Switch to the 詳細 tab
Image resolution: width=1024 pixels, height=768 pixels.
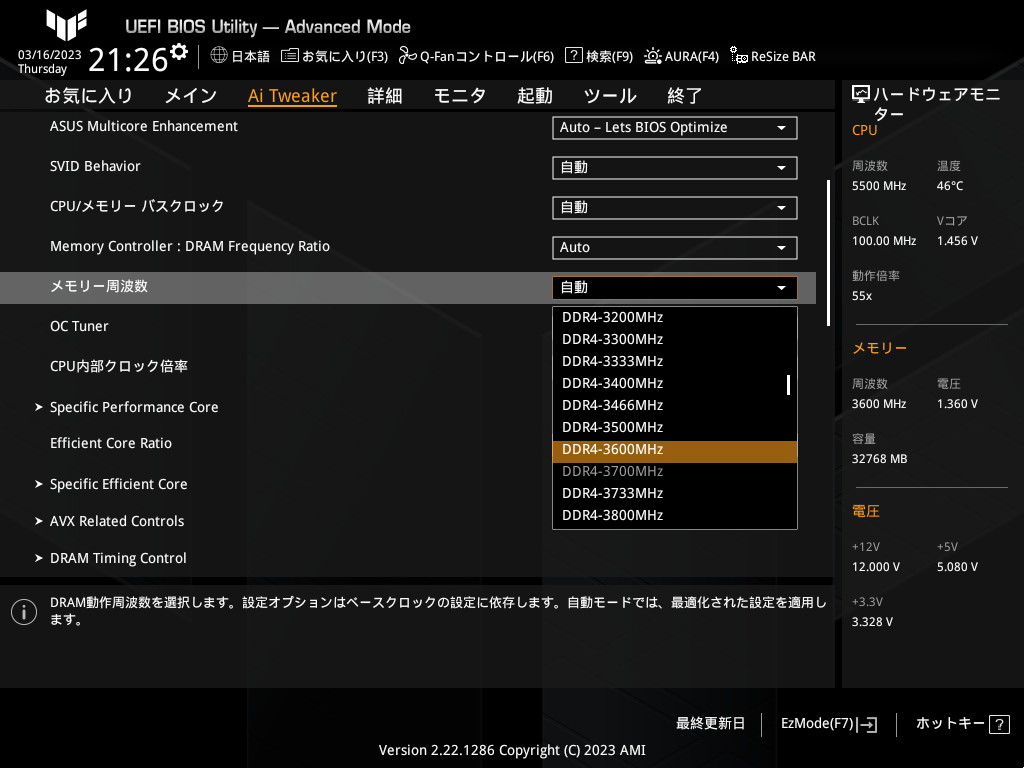pyautogui.click(x=385, y=96)
